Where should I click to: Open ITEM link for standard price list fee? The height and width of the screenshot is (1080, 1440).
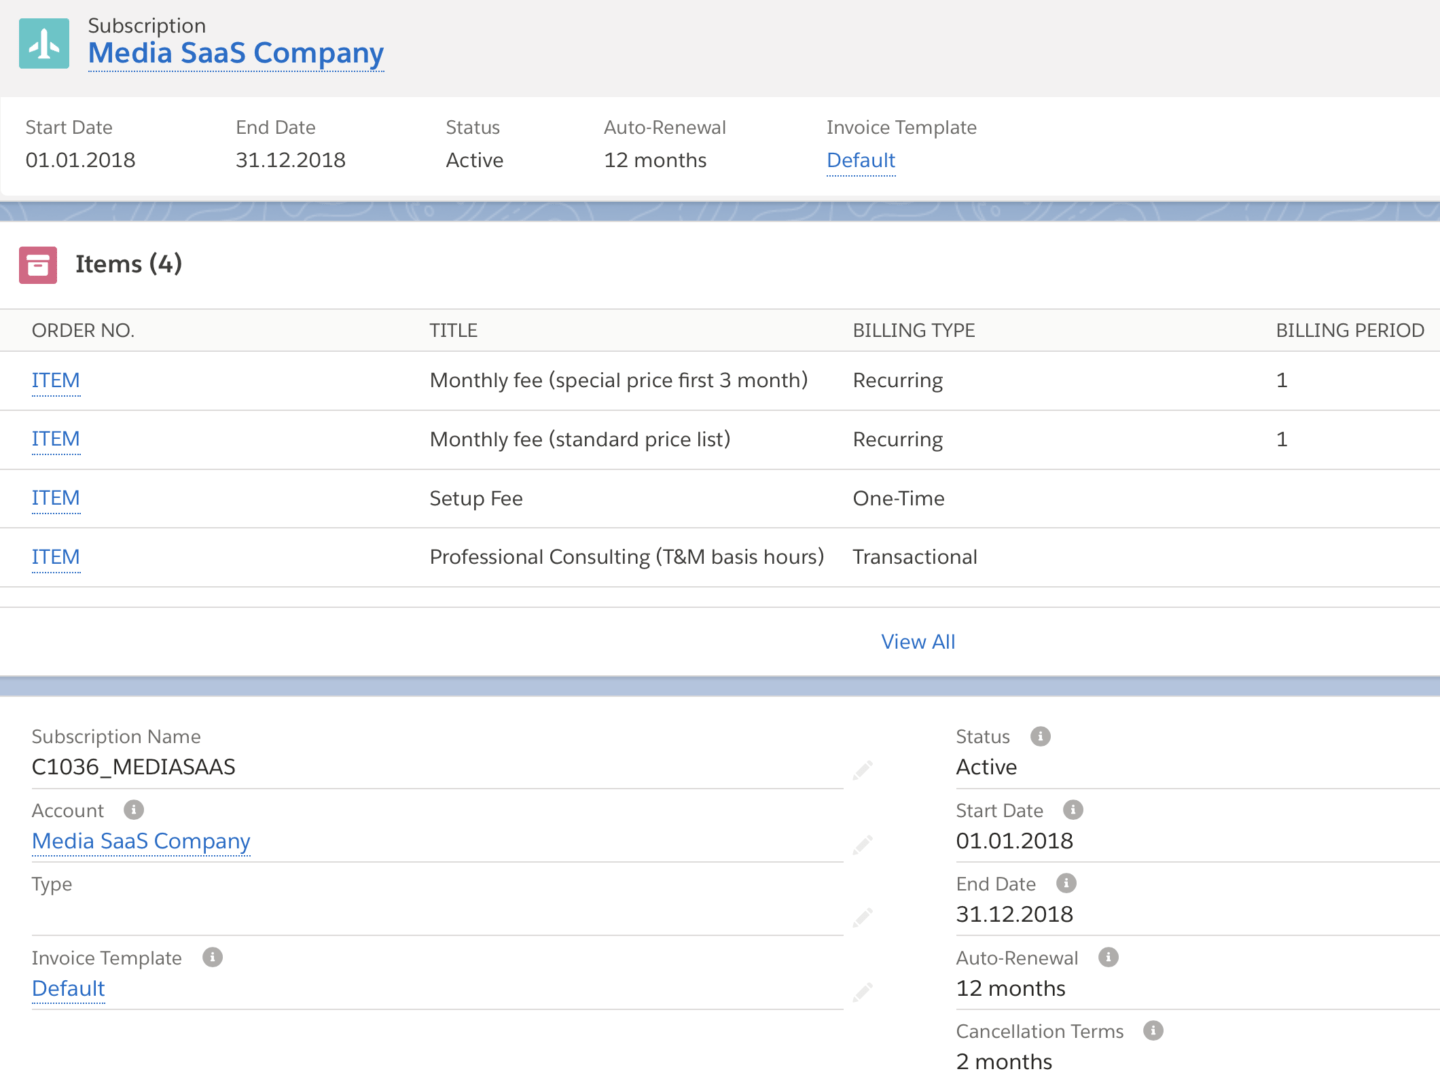click(x=56, y=439)
